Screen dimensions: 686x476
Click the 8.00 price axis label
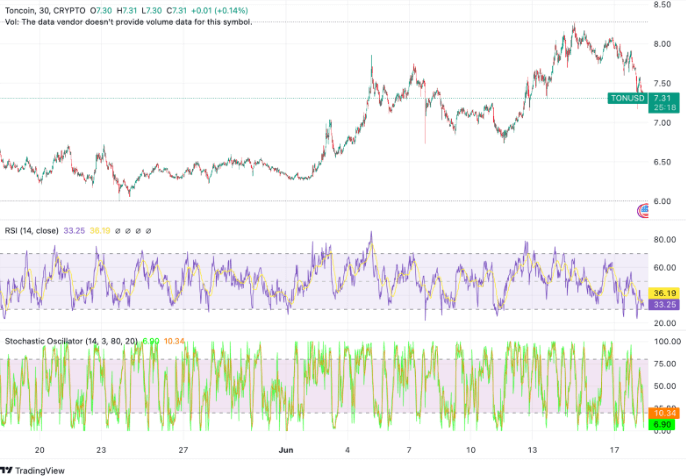pyautogui.click(x=662, y=44)
